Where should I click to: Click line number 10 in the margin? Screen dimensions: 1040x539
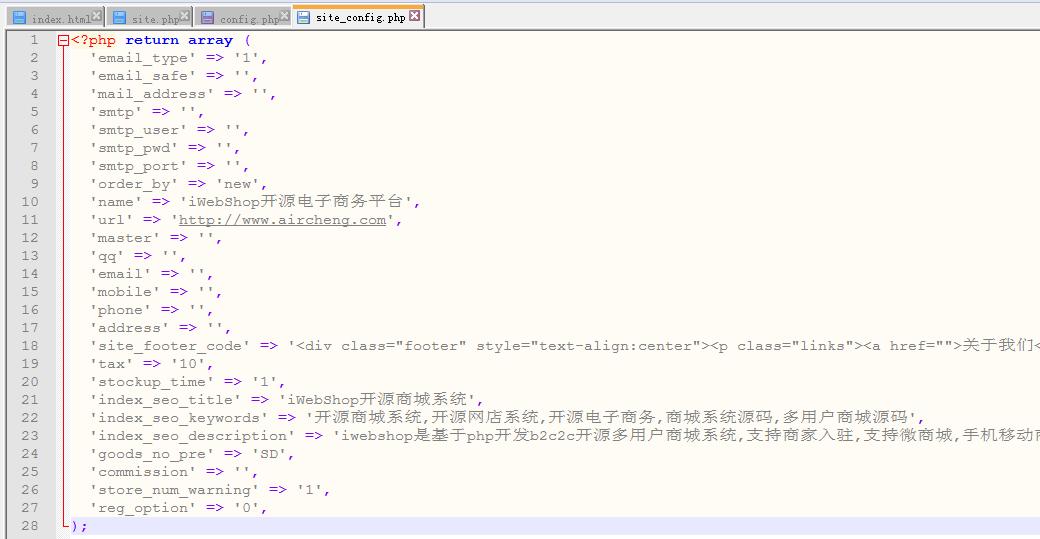(30, 202)
